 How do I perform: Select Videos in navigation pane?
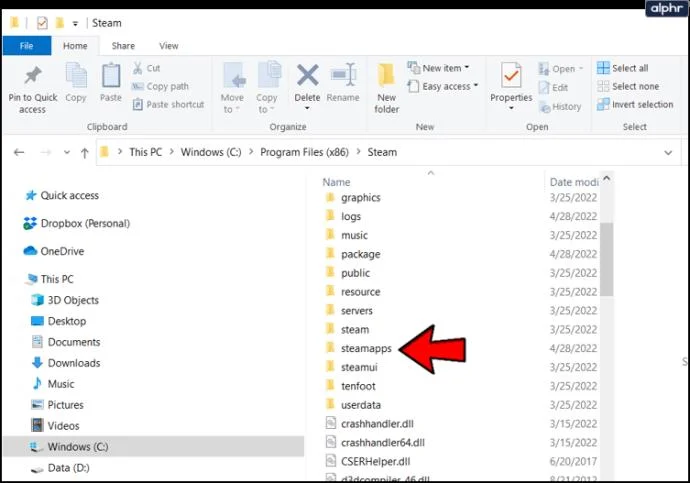(55, 426)
